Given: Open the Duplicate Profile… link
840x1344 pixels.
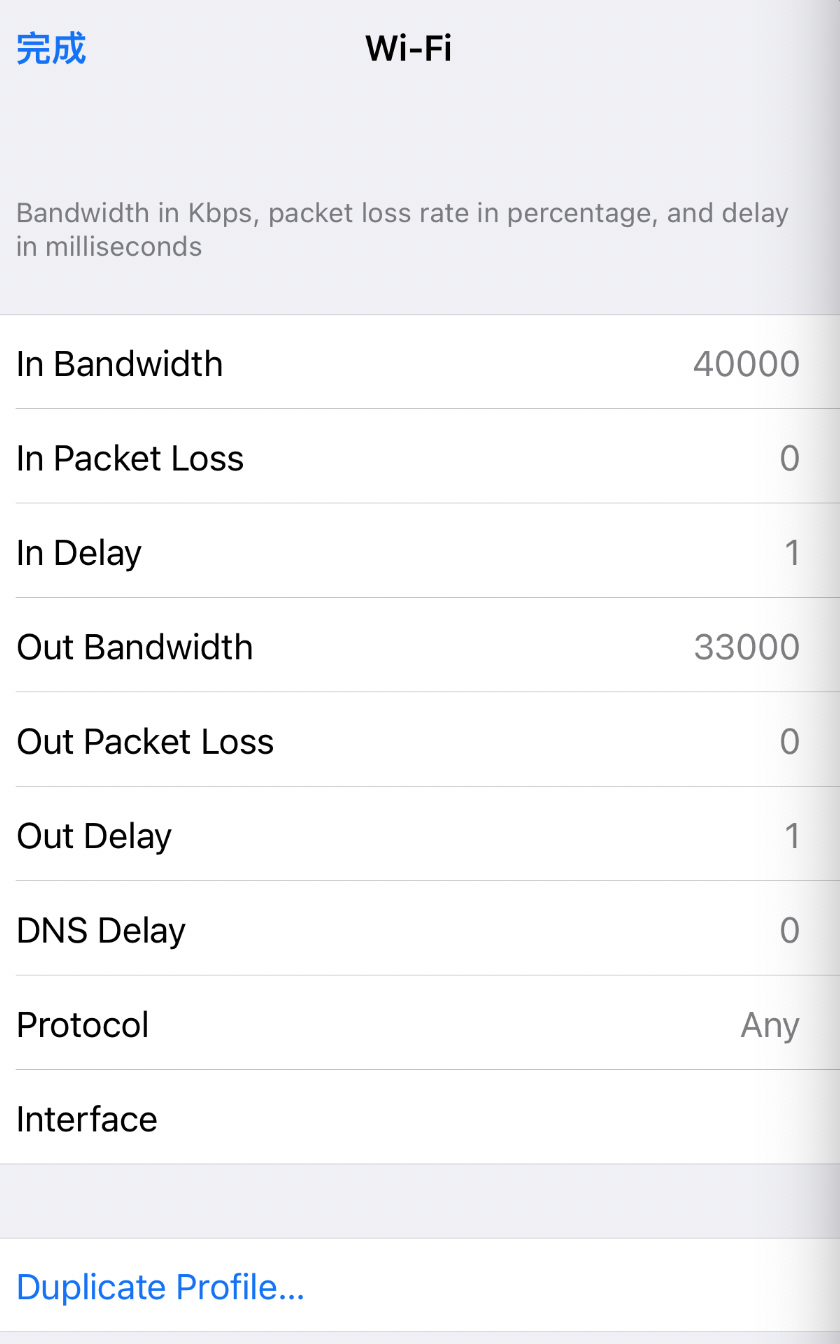Looking at the screenshot, I should coord(160,1286).
